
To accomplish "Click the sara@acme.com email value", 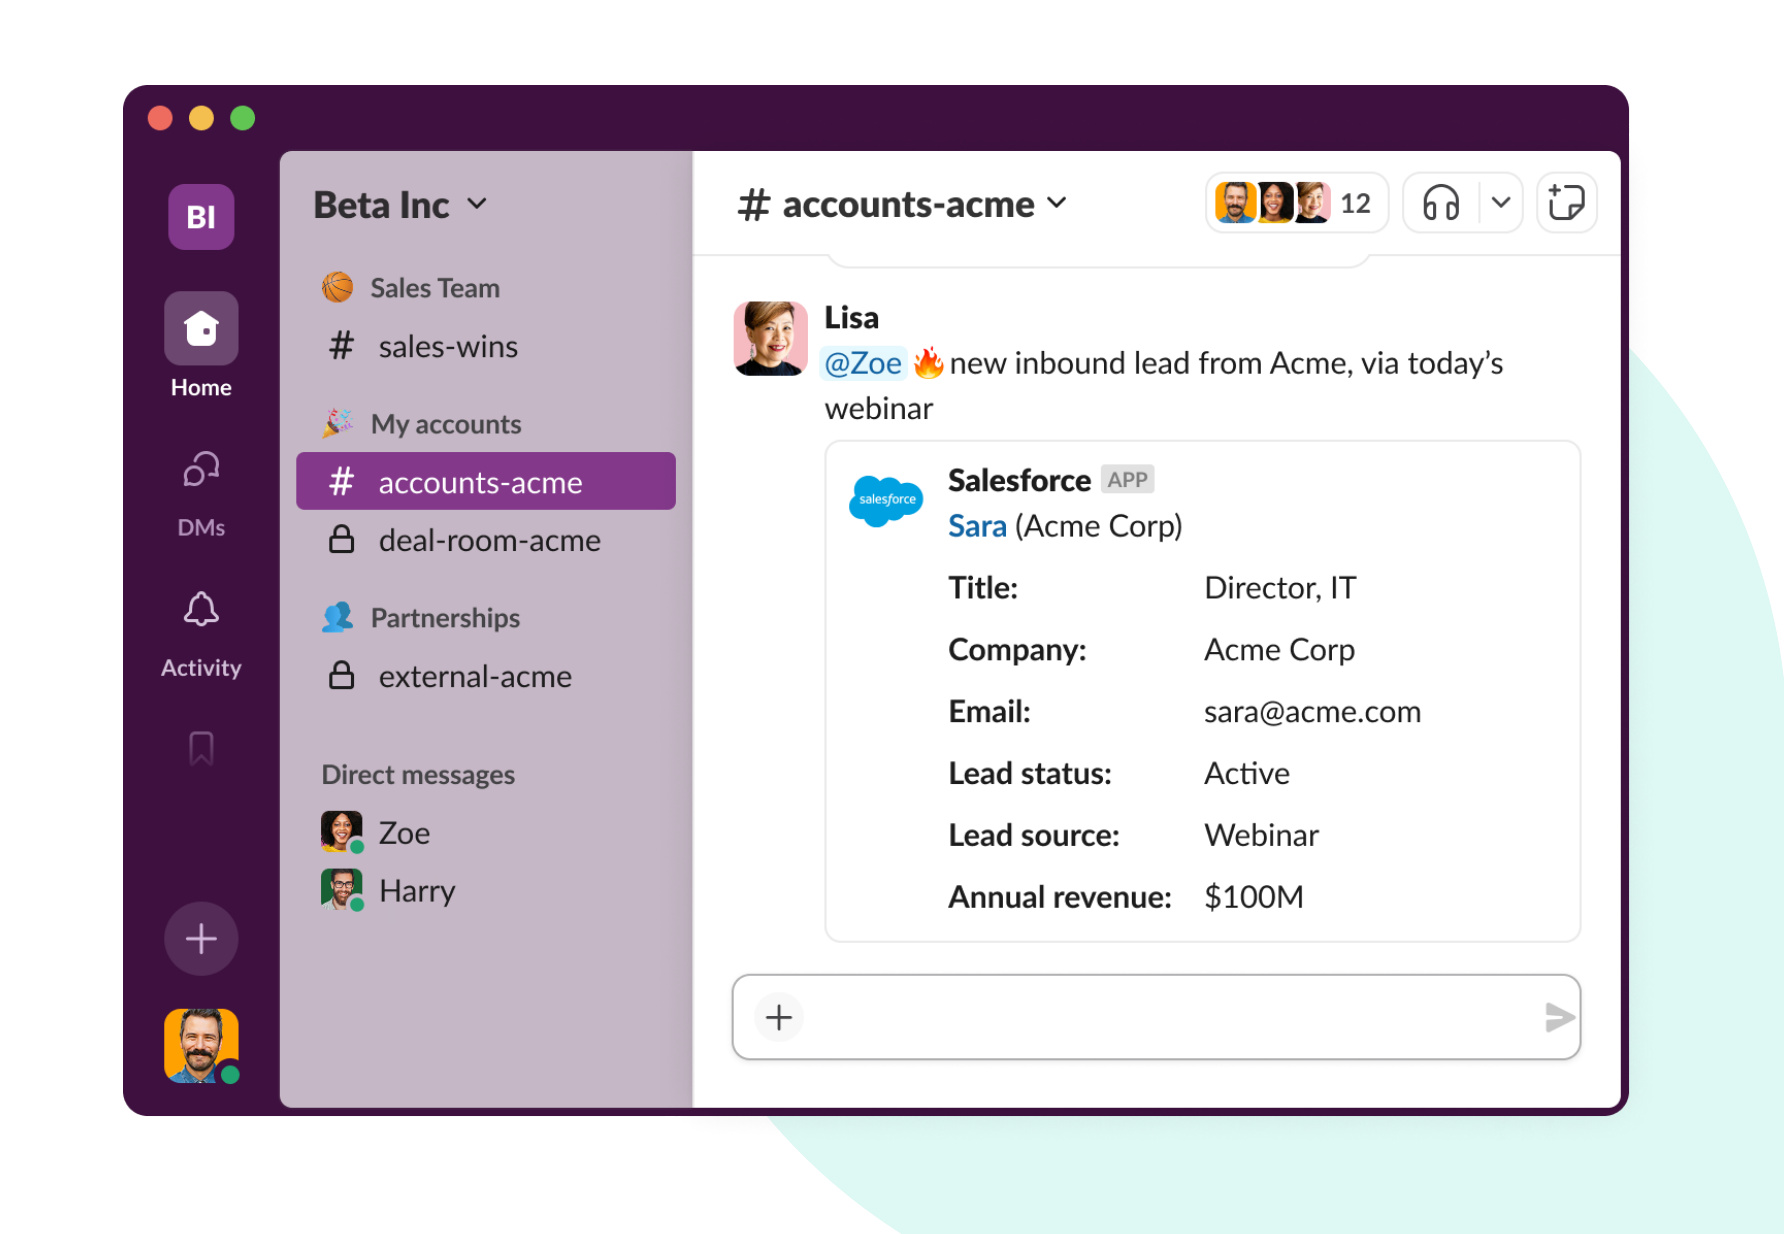I will click(1312, 712).
